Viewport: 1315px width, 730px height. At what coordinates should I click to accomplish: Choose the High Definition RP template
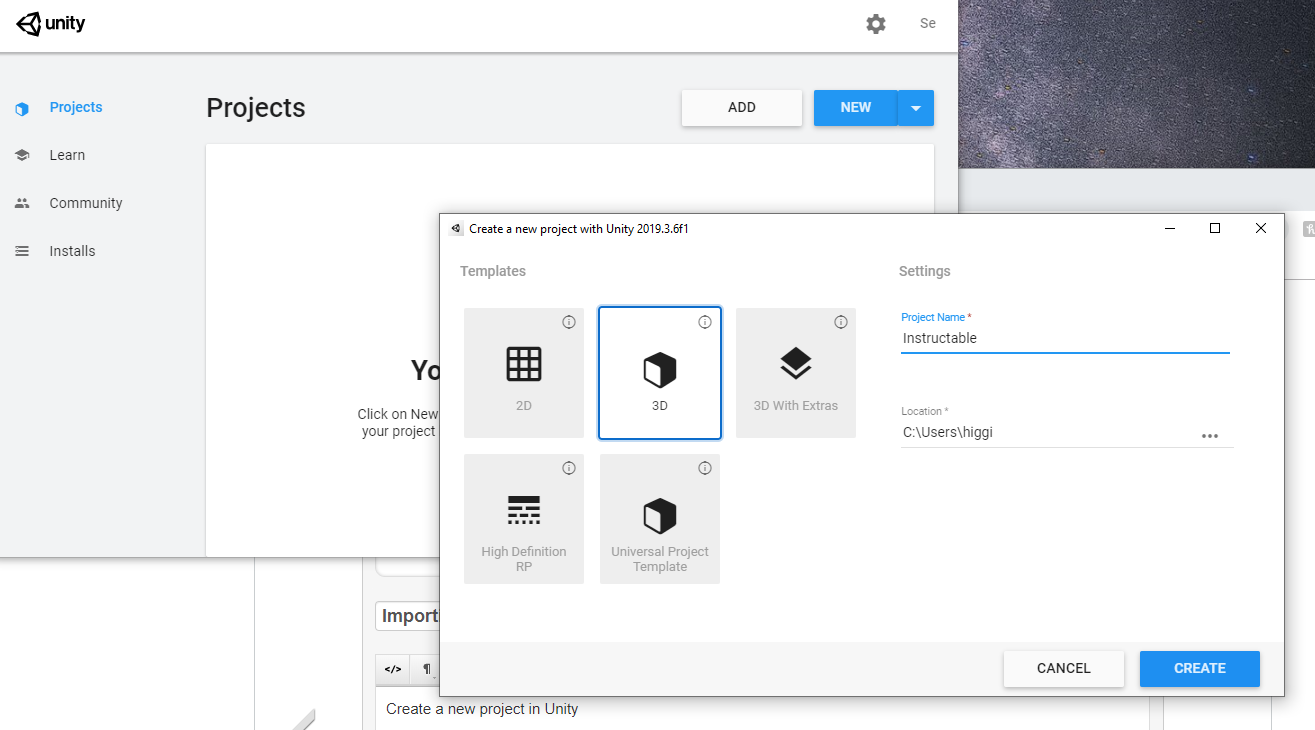click(524, 519)
